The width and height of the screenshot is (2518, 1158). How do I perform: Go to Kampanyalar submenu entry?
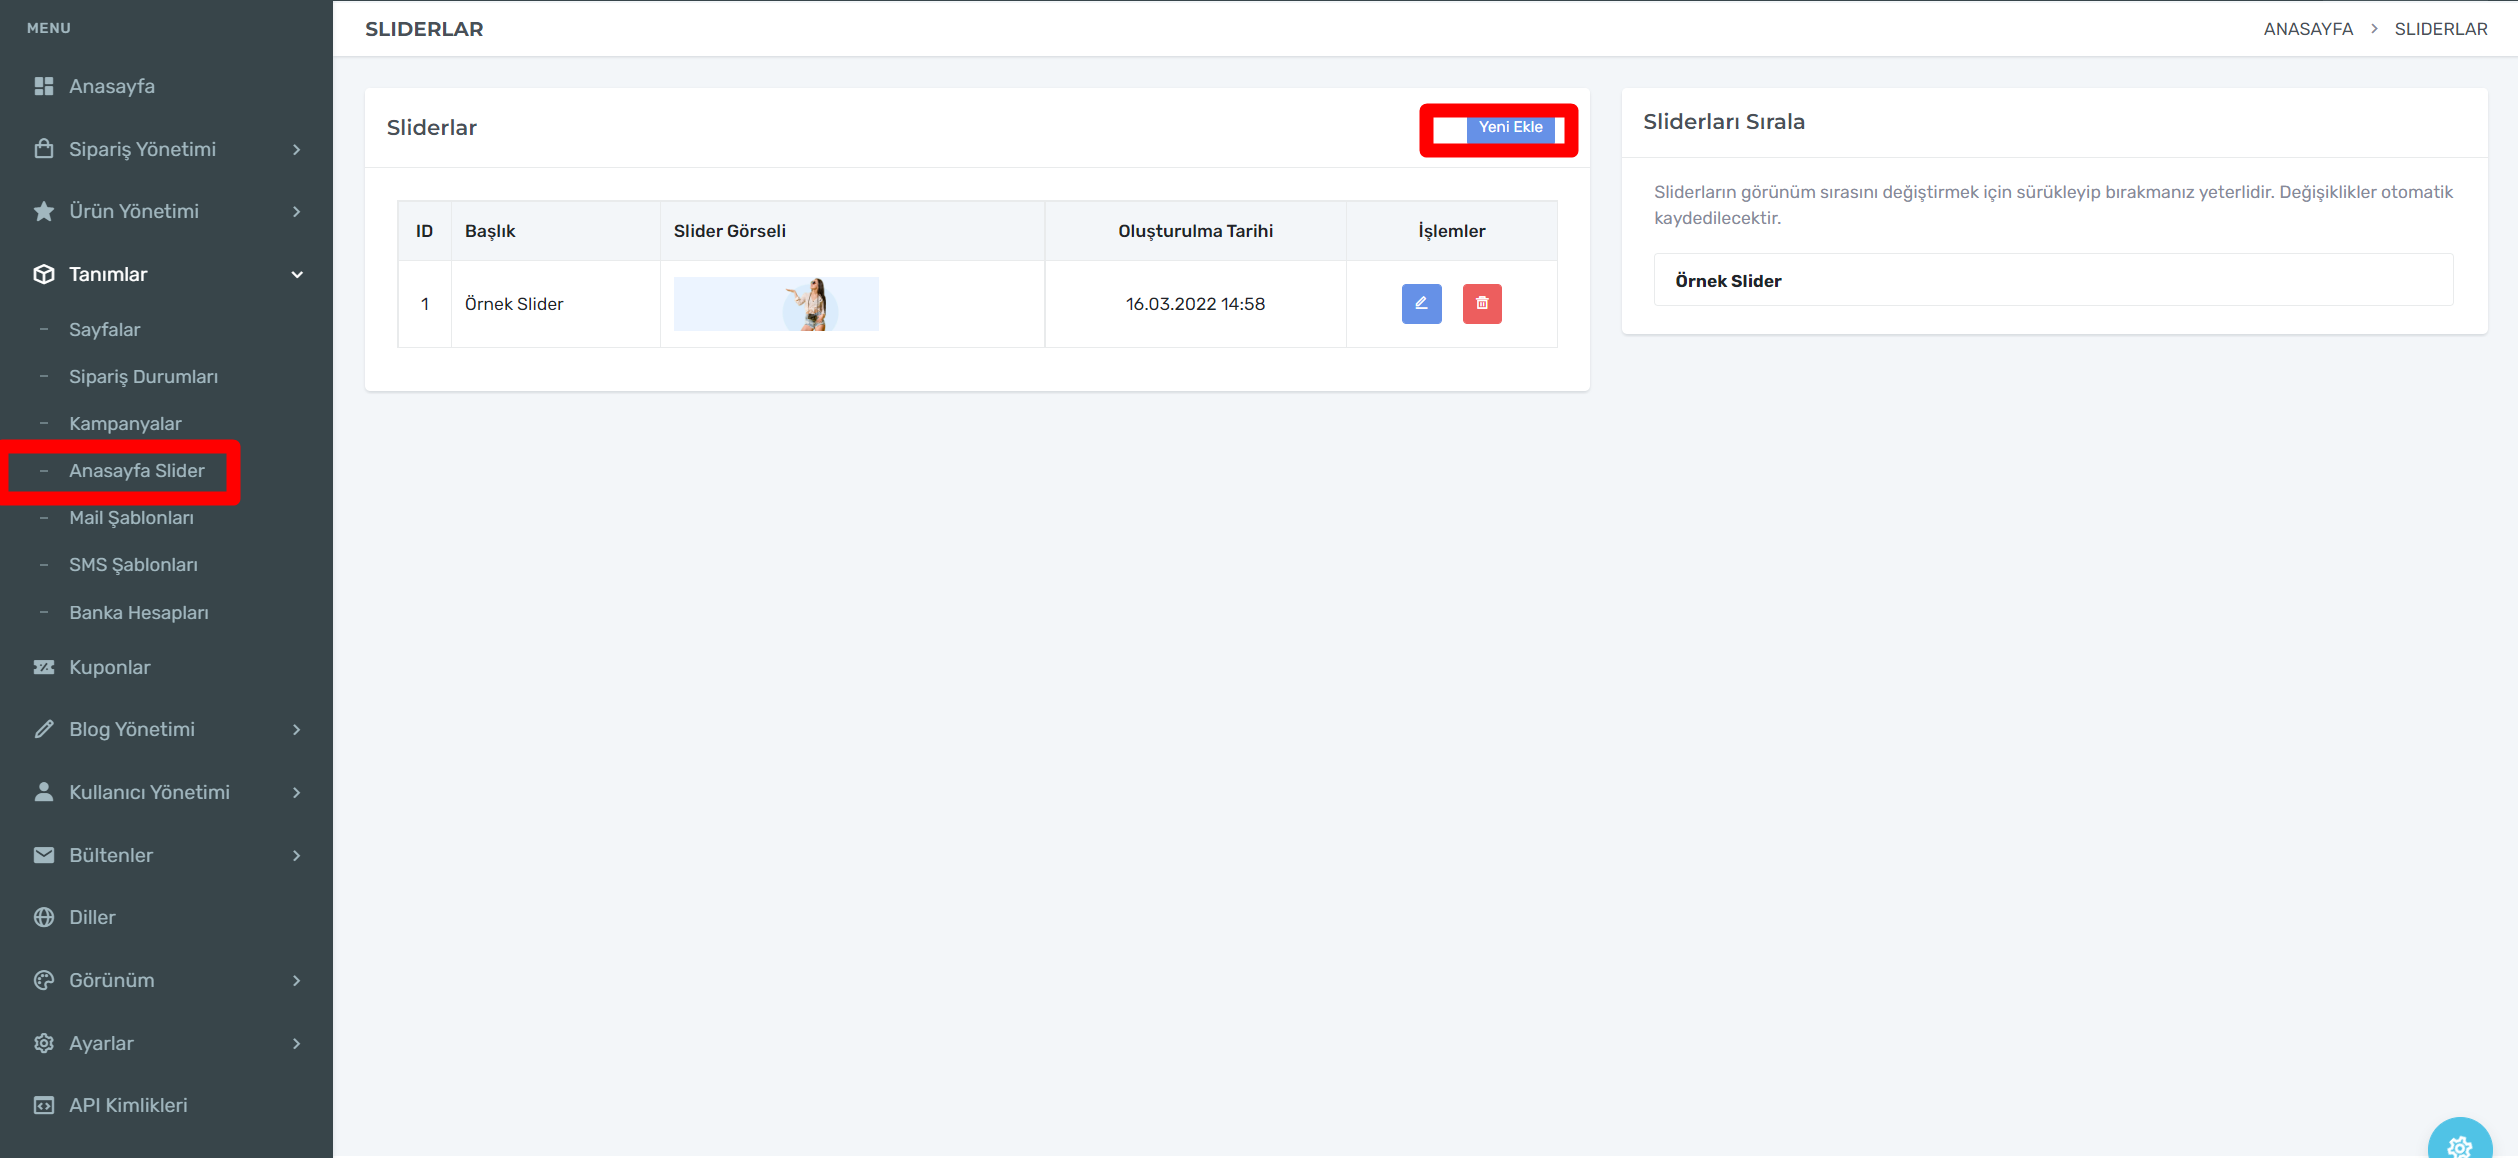coord(125,423)
